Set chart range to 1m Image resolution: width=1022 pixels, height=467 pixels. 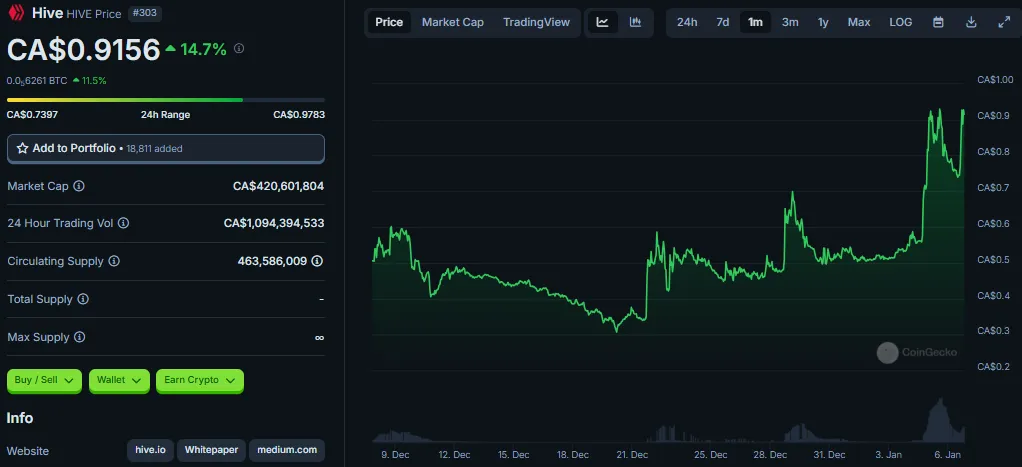[755, 22]
